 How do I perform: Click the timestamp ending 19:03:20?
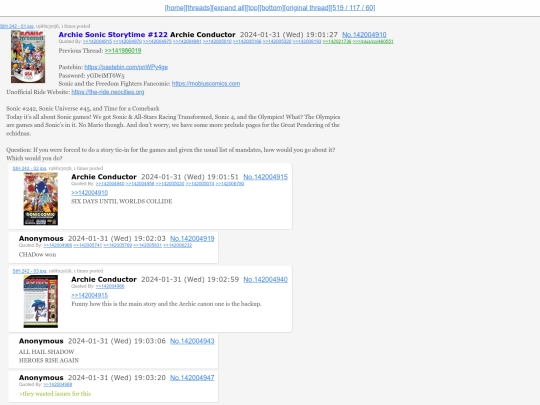[117, 378]
